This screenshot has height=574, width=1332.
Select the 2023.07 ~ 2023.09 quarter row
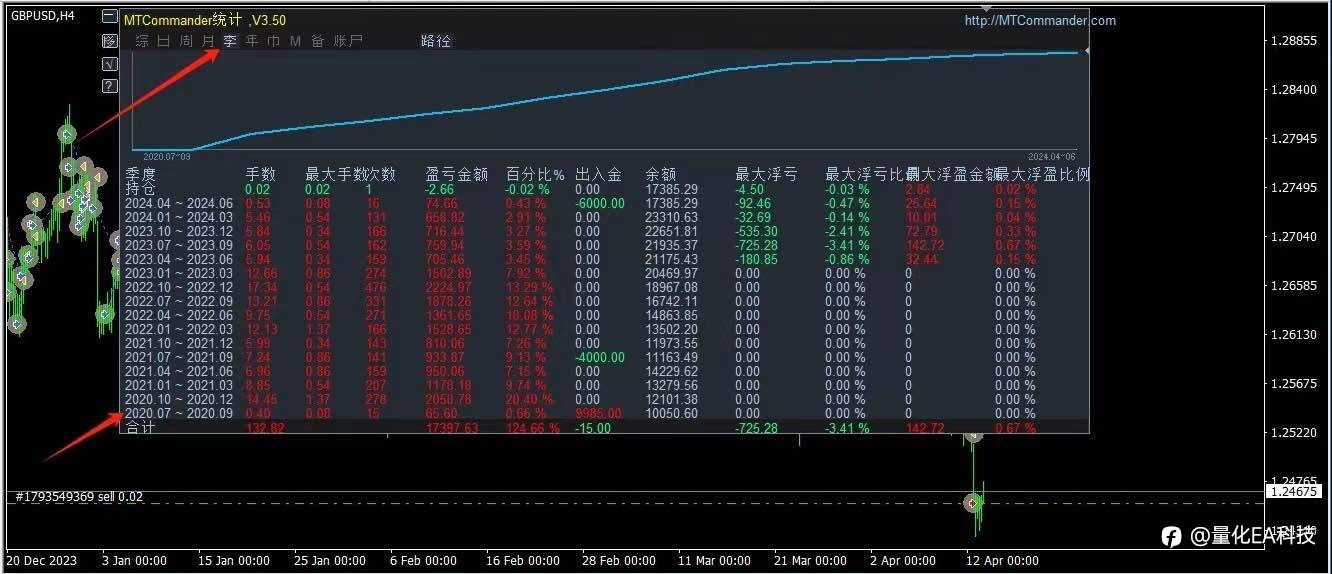pyautogui.click(x=603, y=245)
